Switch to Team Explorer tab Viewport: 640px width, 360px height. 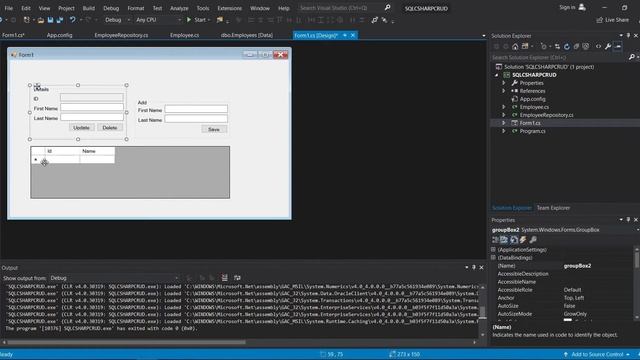coord(553,208)
